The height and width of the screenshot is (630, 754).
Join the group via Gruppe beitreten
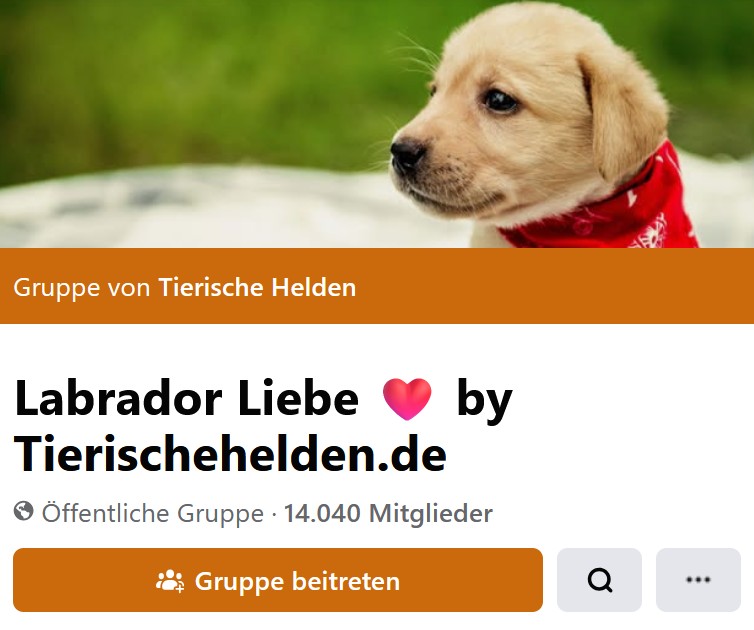click(x=278, y=580)
